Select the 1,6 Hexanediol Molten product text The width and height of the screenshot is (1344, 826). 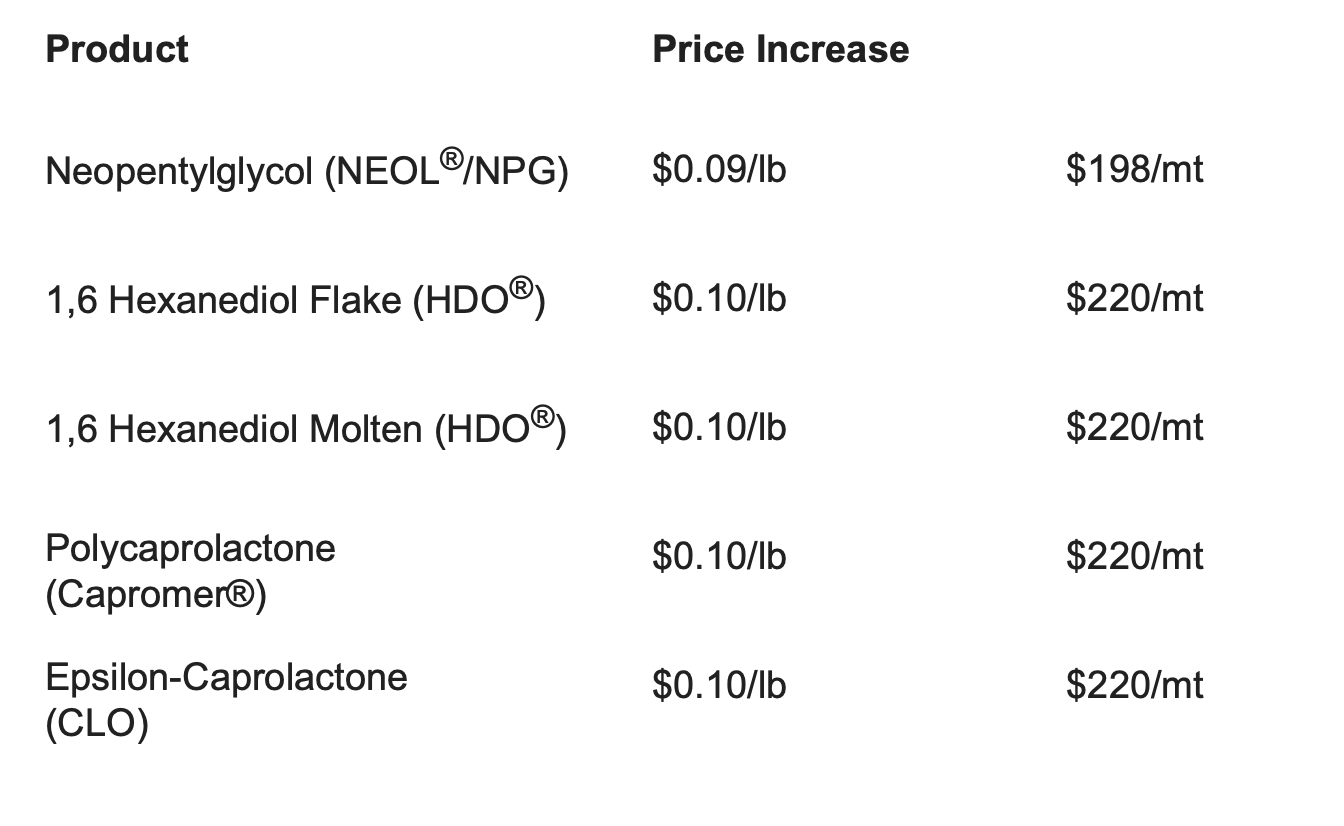306,429
